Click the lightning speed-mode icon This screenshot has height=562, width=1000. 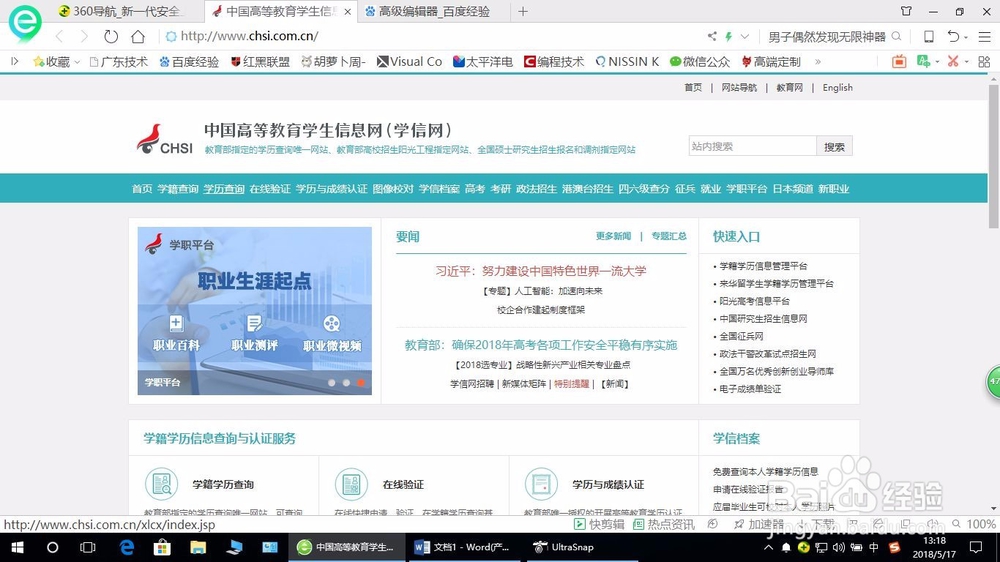pyautogui.click(x=728, y=36)
